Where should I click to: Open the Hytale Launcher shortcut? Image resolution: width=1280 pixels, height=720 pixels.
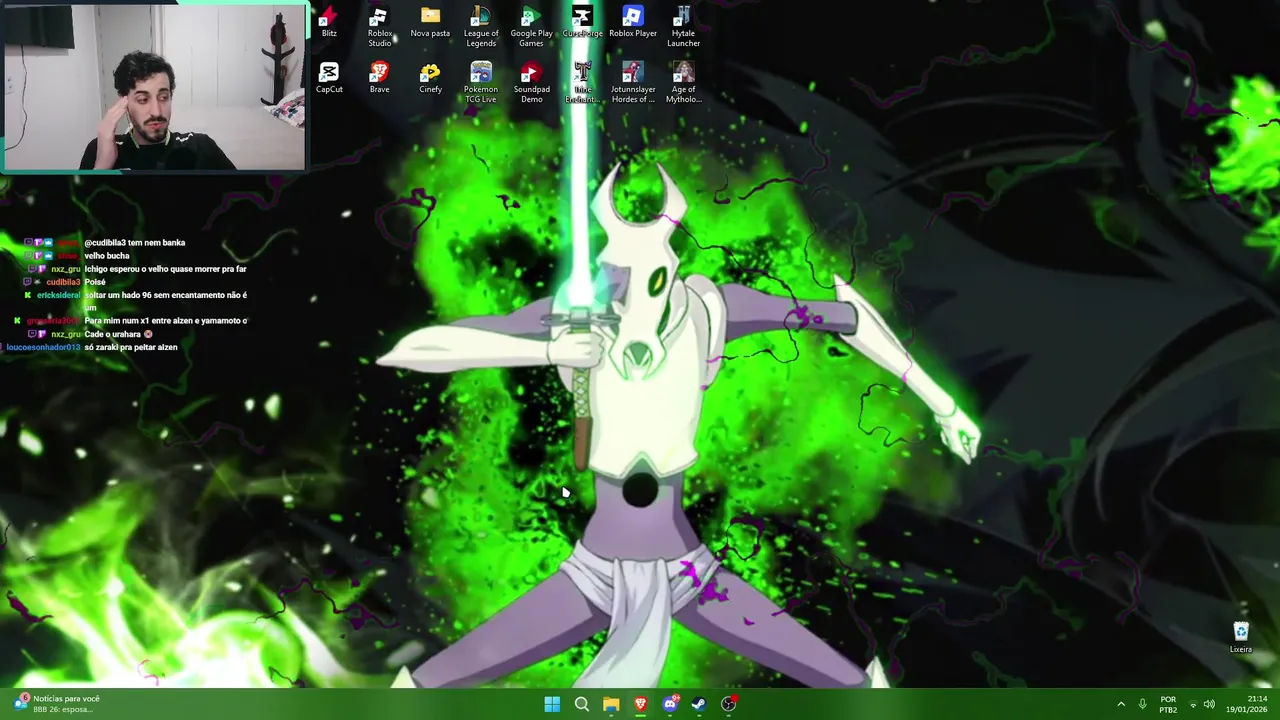683,27
